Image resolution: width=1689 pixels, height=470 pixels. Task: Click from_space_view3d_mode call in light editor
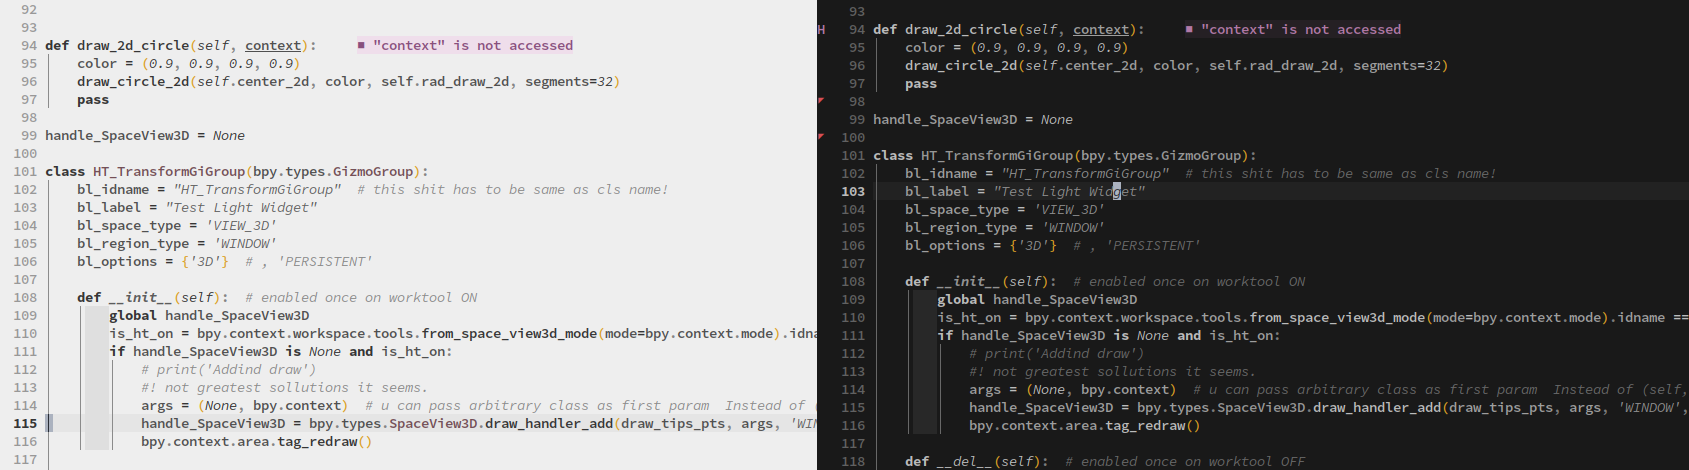[509, 334]
